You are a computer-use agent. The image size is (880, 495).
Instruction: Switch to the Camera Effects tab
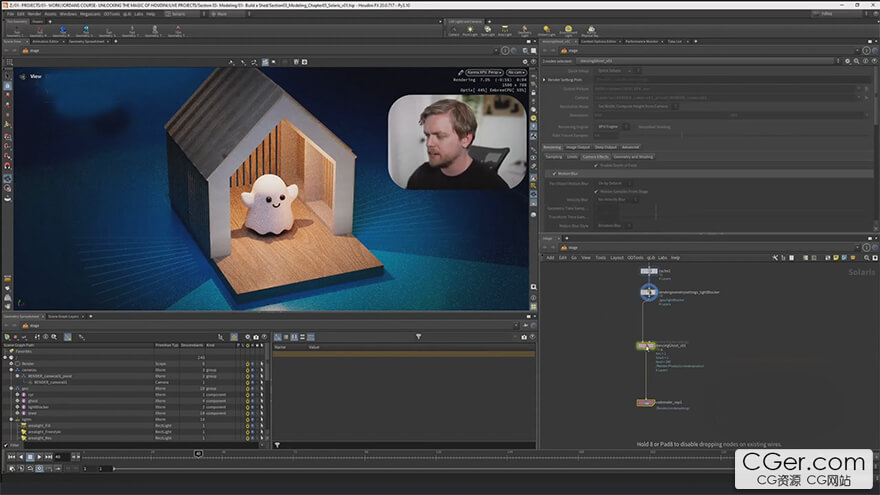click(x=595, y=156)
